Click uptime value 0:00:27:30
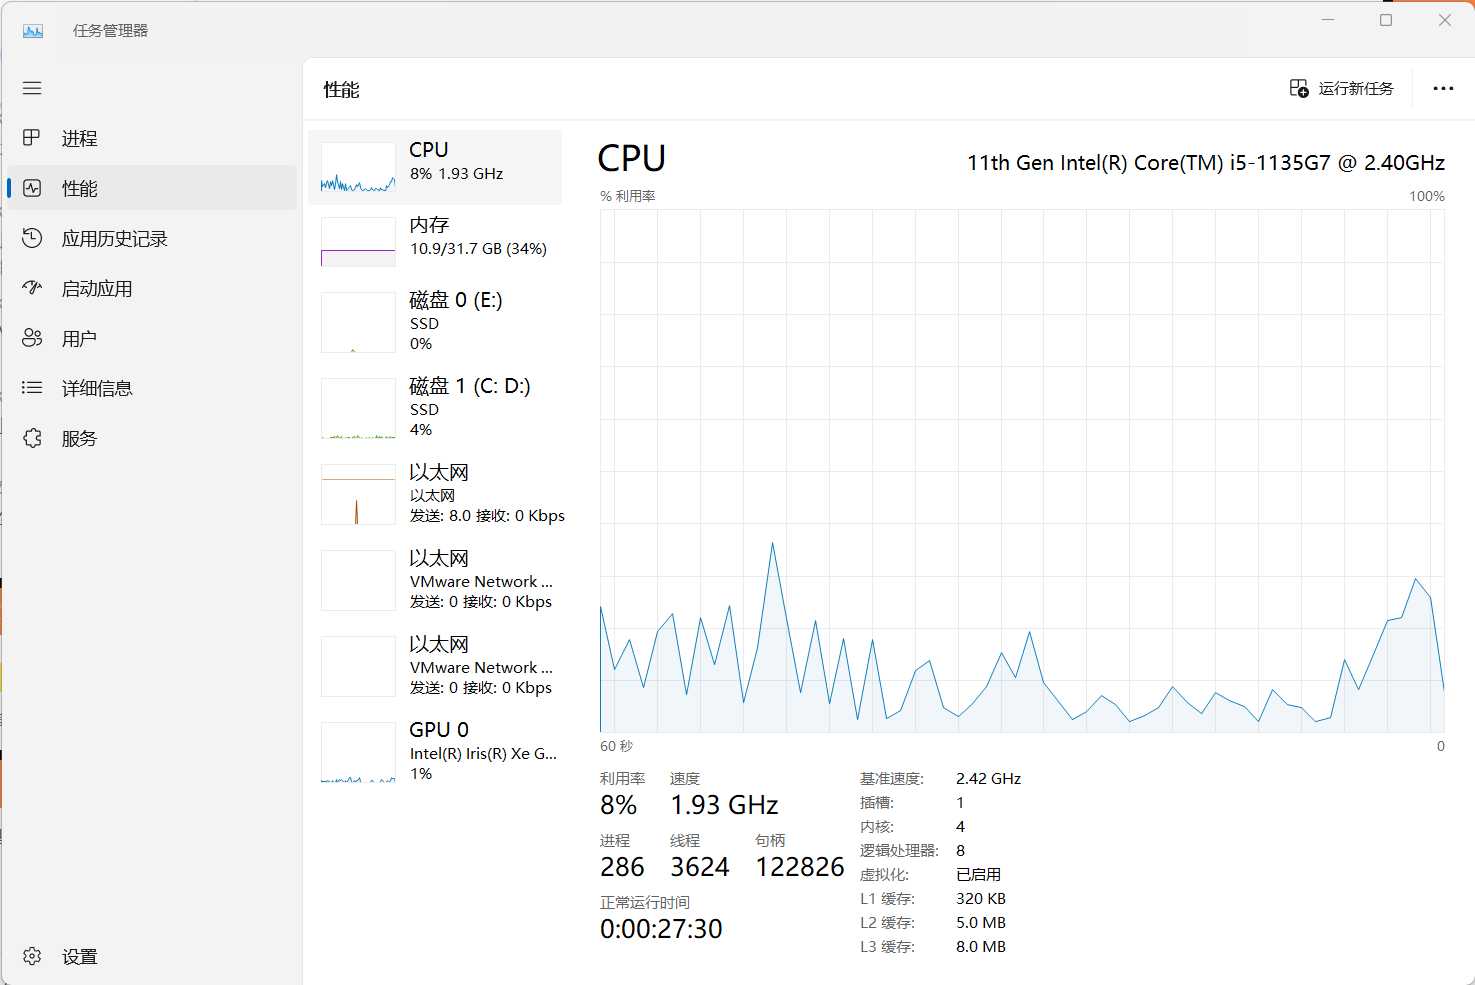 pos(661,929)
